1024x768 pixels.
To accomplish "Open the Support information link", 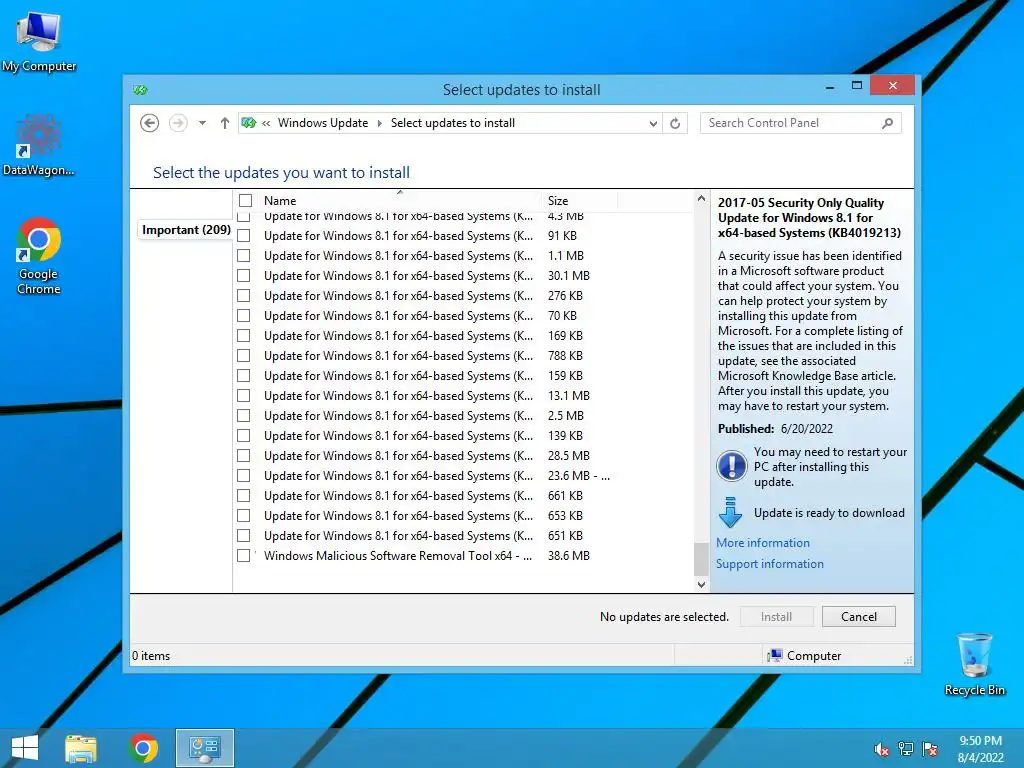I will [769, 564].
